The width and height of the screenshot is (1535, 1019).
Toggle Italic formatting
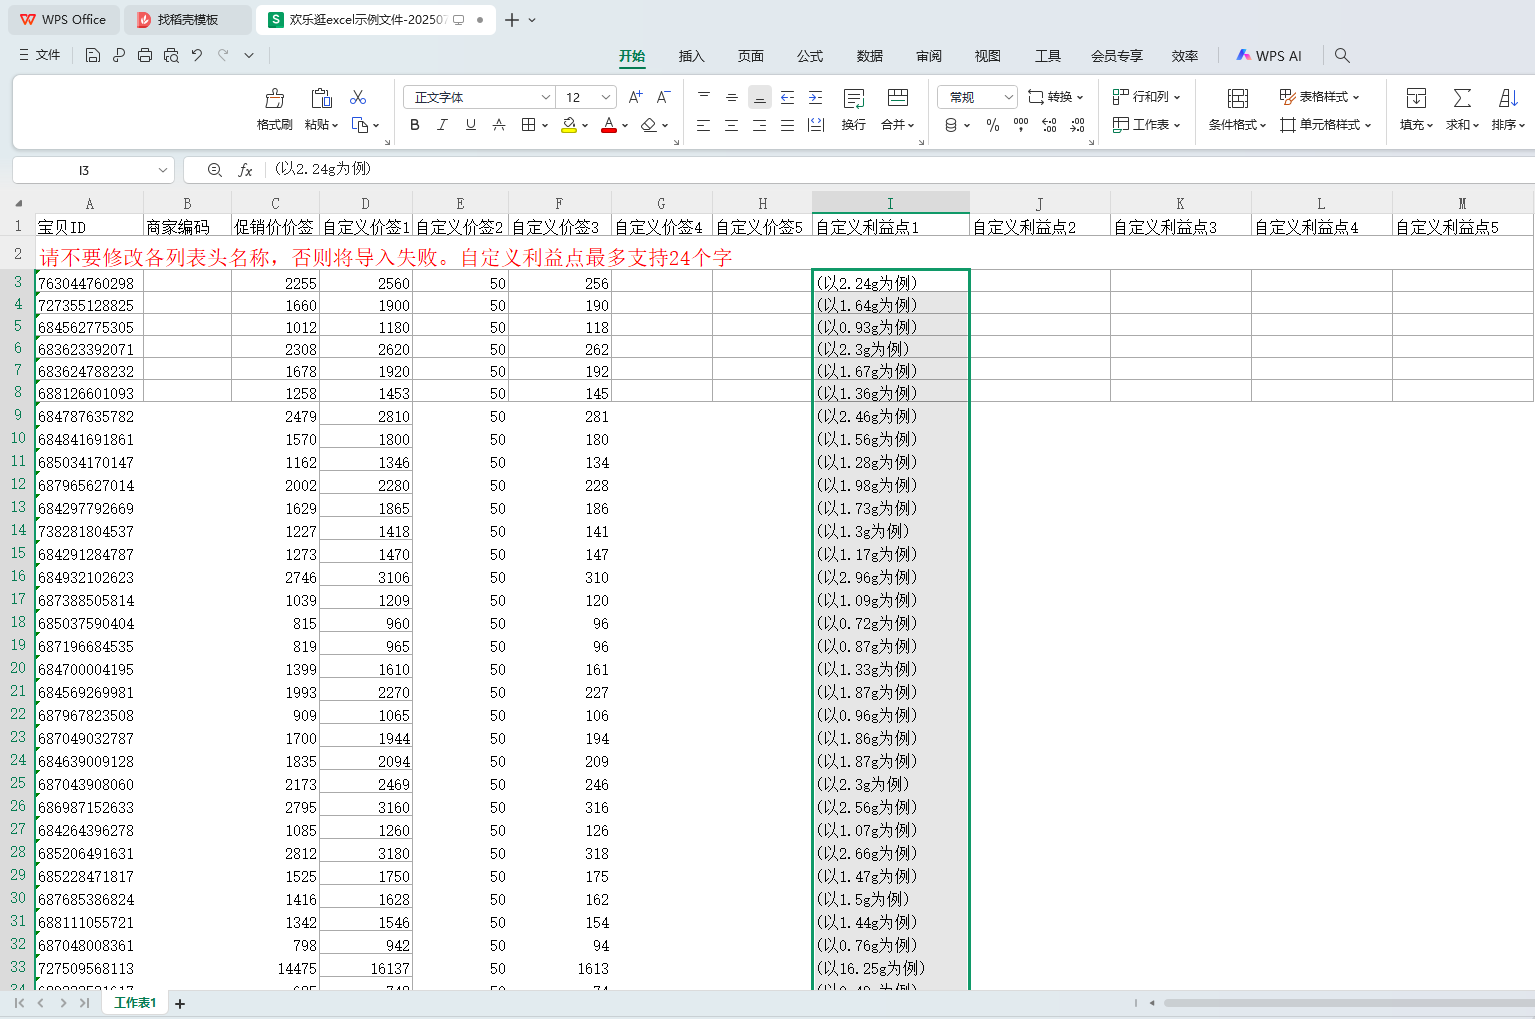pos(442,125)
